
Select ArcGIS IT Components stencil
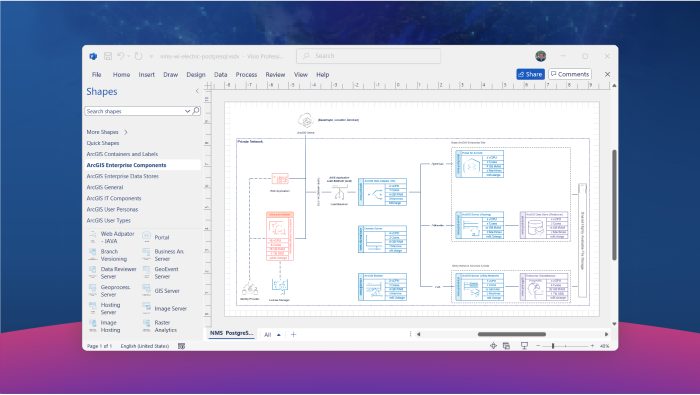[x=114, y=198]
